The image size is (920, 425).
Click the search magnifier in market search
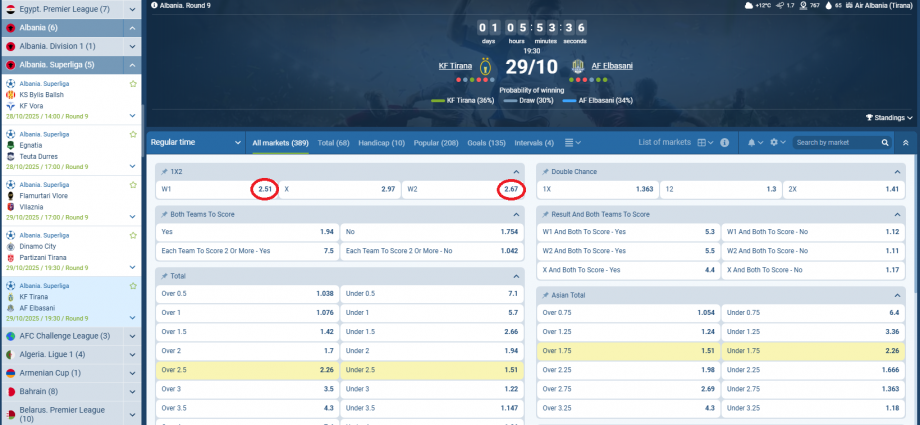click(x=885, y=143)
